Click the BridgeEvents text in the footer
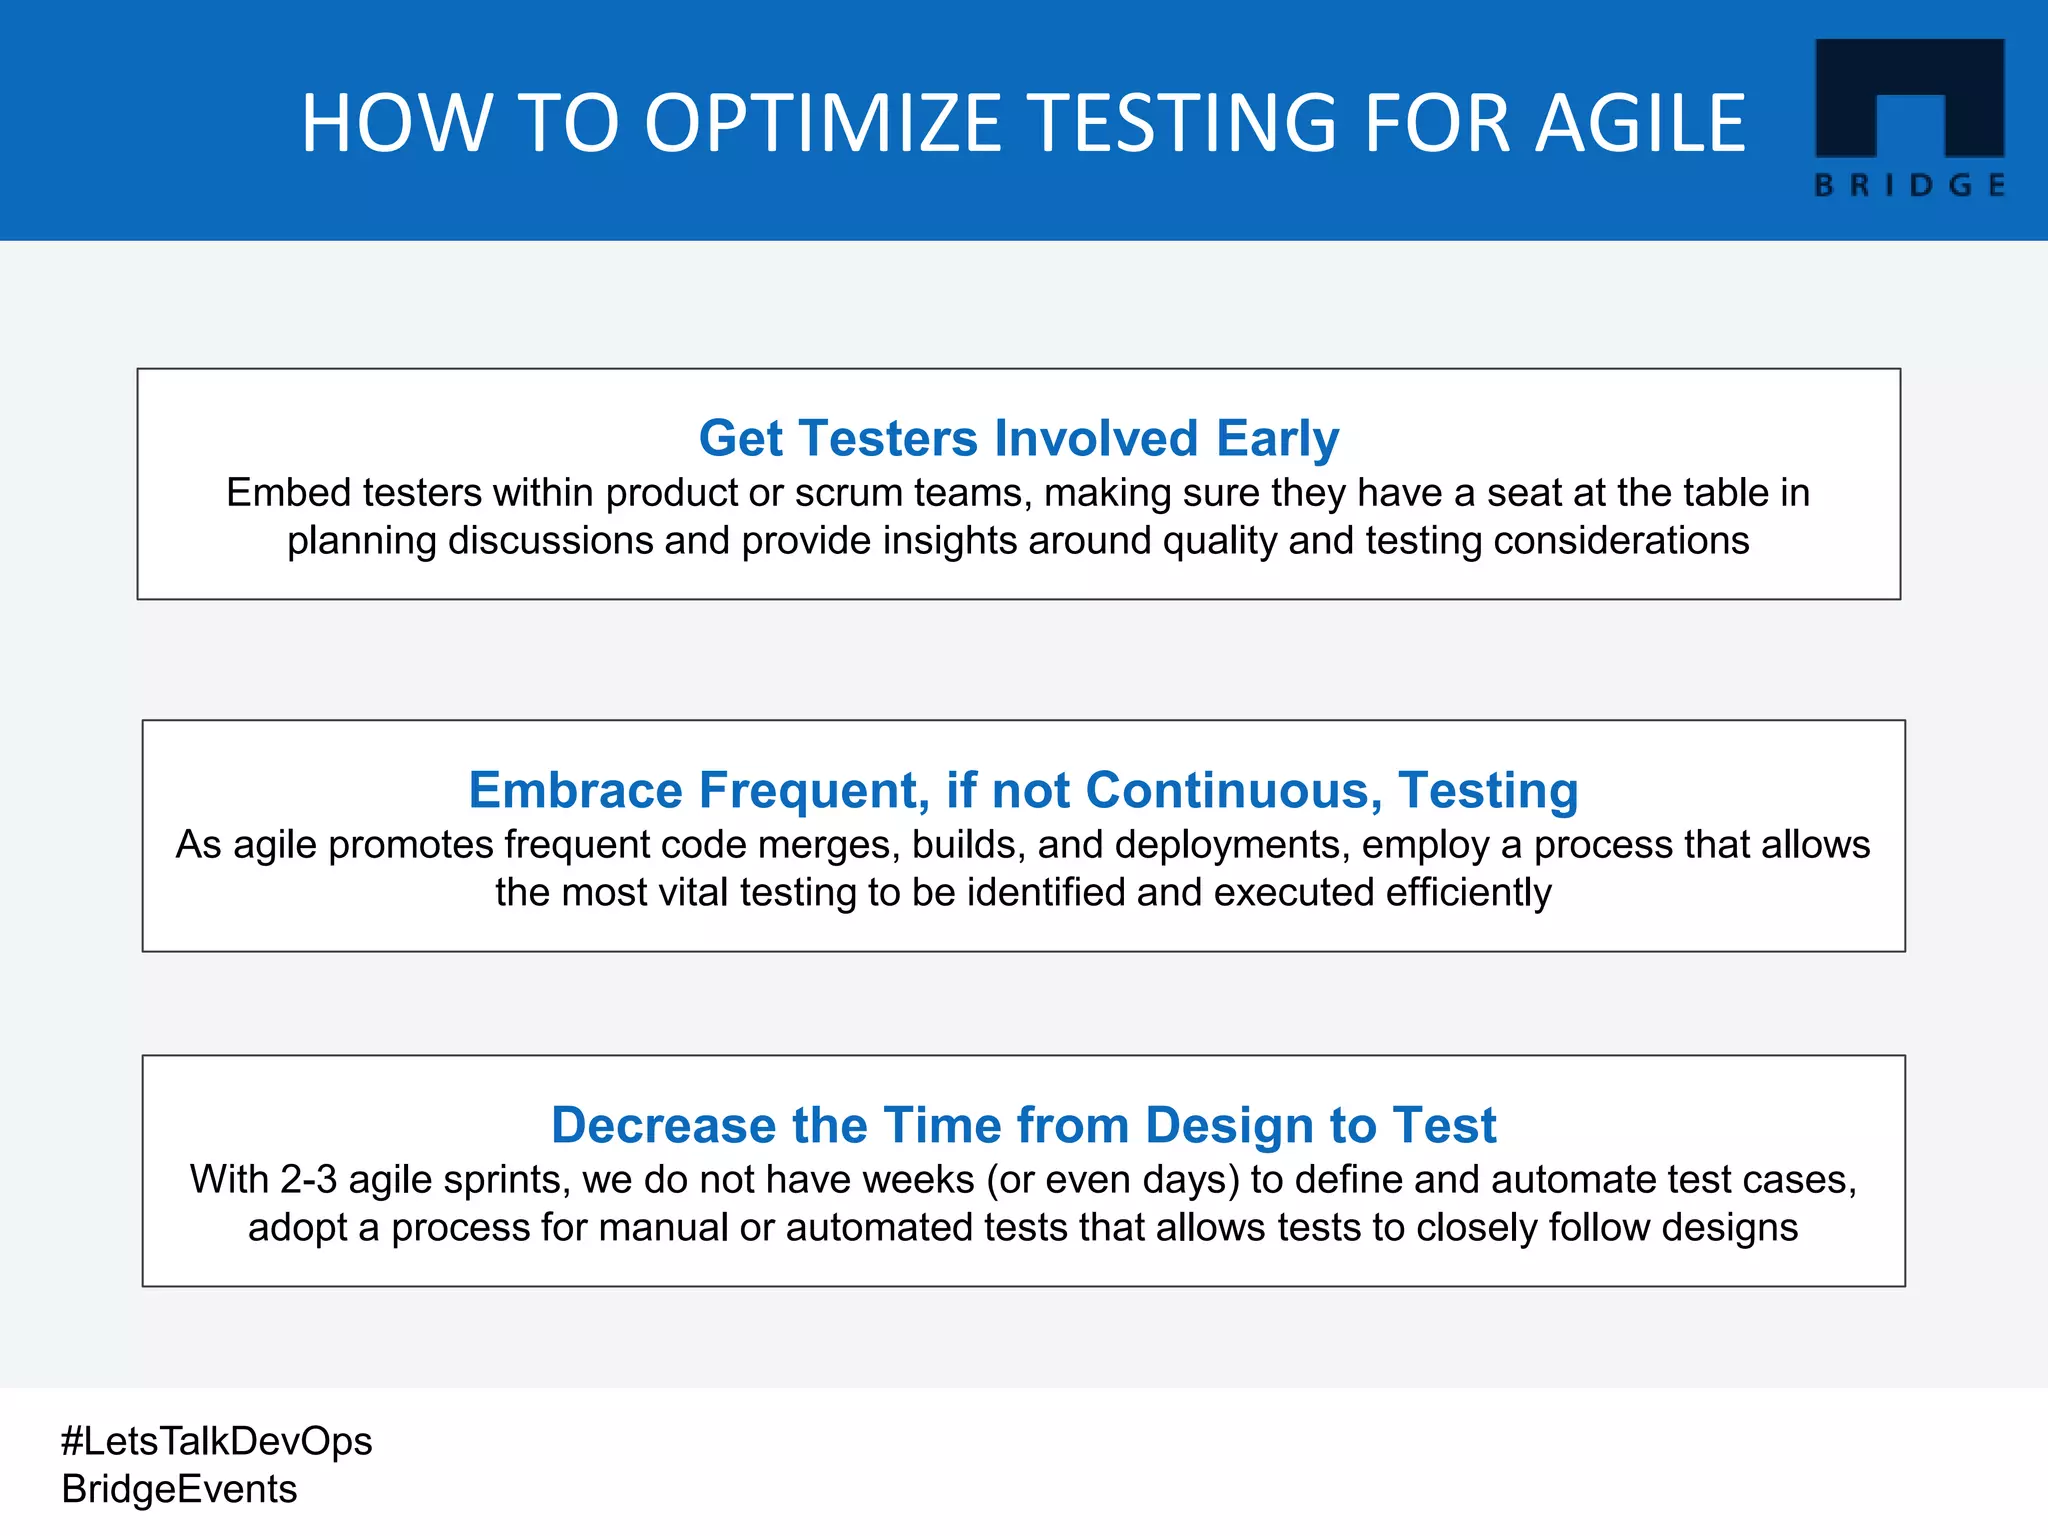 179,1489
